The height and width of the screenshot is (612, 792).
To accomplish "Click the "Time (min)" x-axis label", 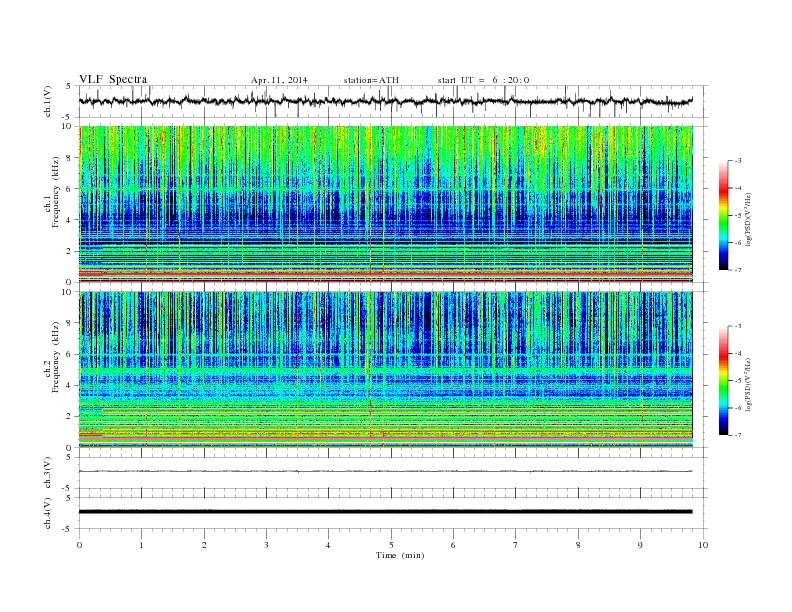I will [400, 555].
